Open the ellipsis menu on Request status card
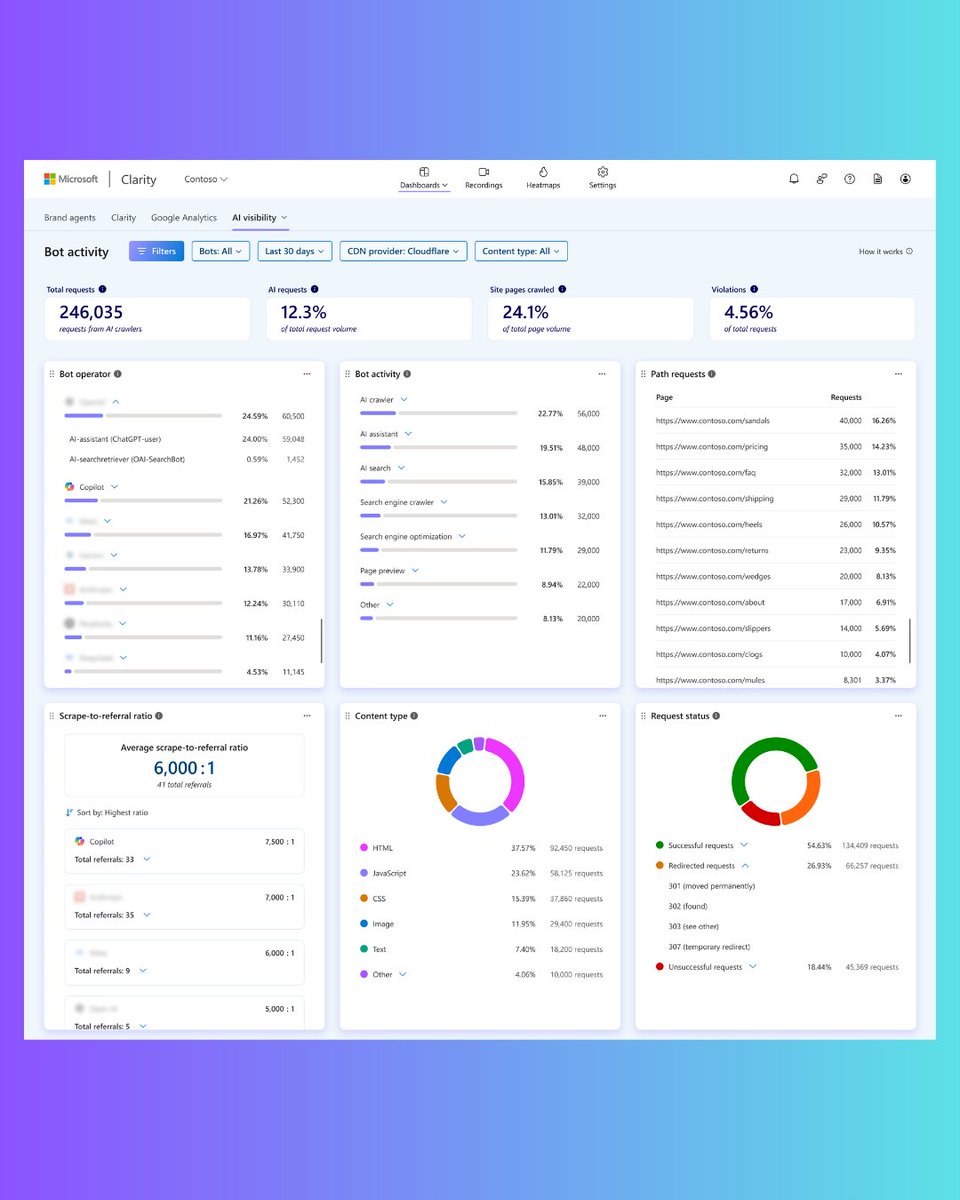 coord(898,716)
